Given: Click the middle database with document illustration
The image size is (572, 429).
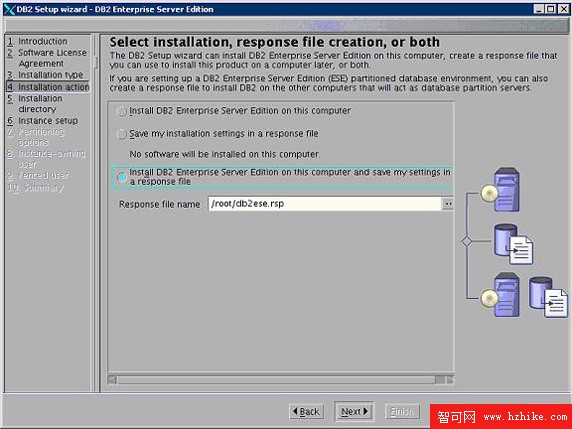Looking at the screenshot, I should pos(513,244).
